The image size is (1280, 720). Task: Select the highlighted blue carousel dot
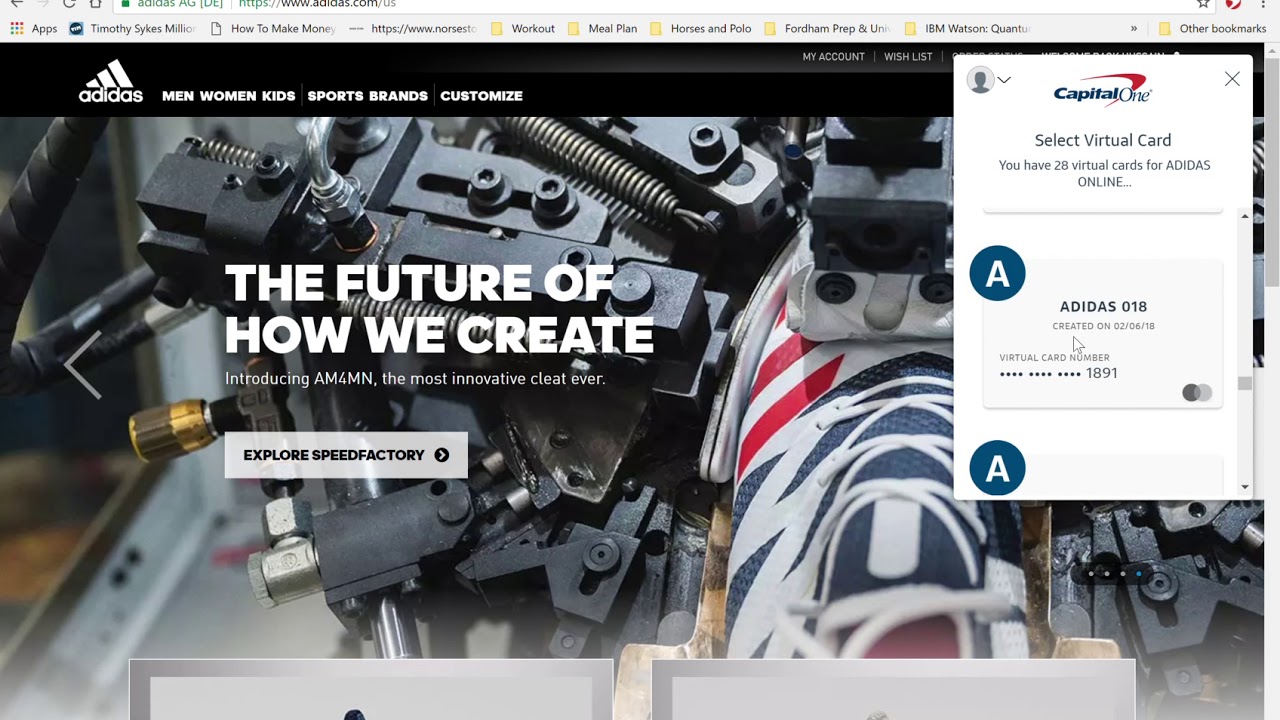1138,574
